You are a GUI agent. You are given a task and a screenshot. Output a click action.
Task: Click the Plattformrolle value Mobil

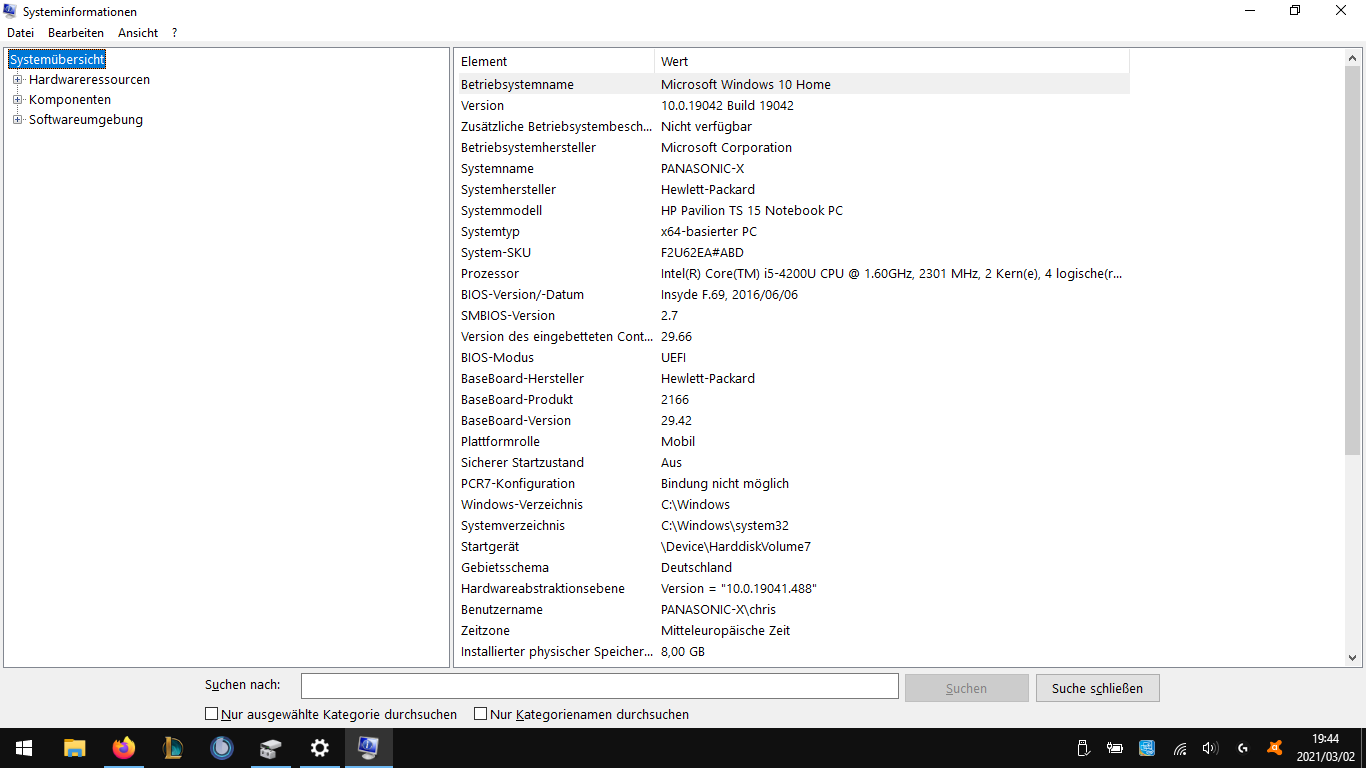tap(678, 442)
